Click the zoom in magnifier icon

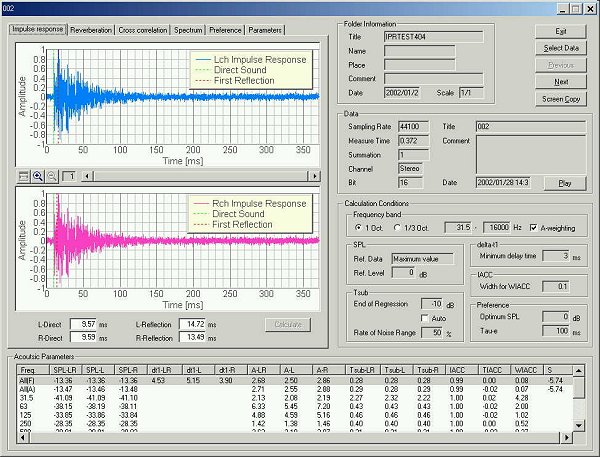click(37, 175)
